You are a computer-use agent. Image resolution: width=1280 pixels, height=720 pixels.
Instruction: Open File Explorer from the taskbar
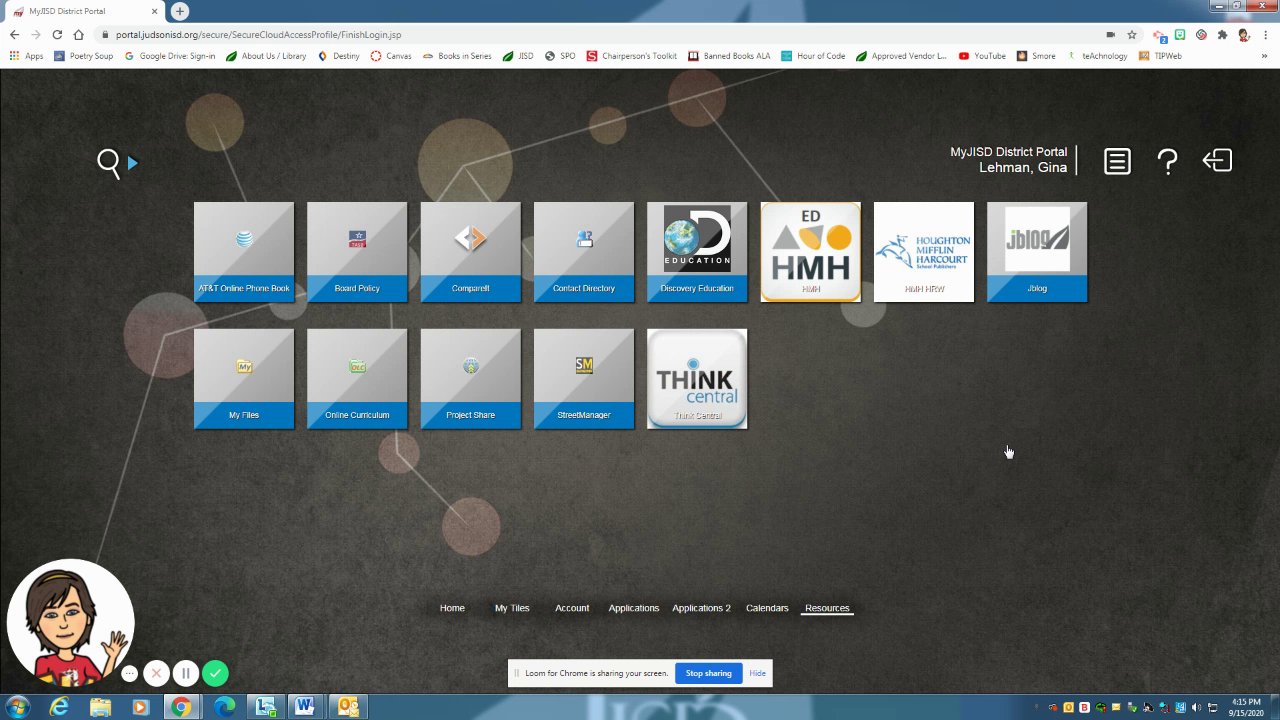click(x=100, y=707)
